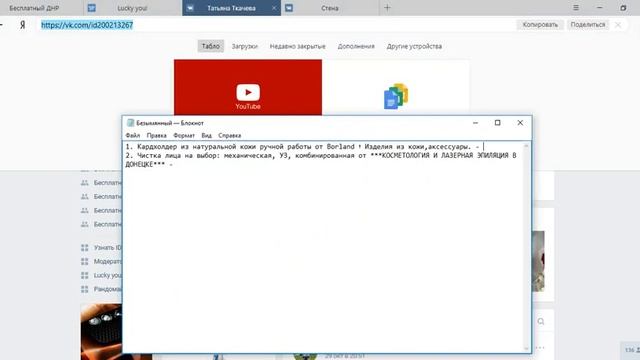
Task: Open the Дополнения section
Action: coord(356,46)
